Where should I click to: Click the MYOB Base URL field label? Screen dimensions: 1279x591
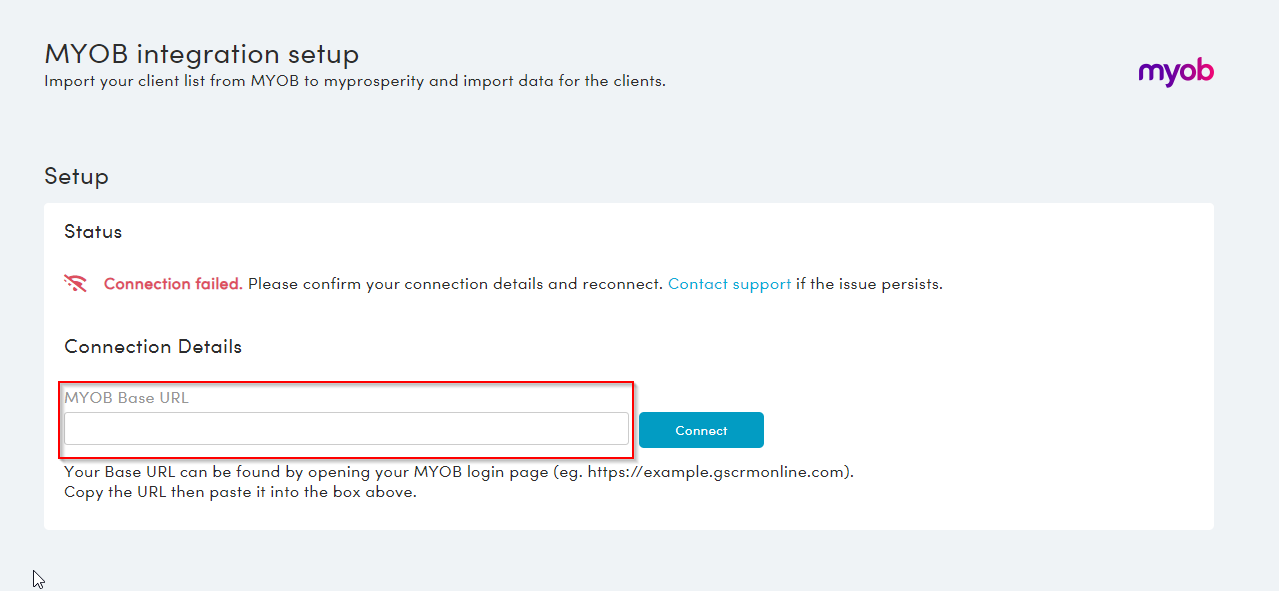click(126, 398)
